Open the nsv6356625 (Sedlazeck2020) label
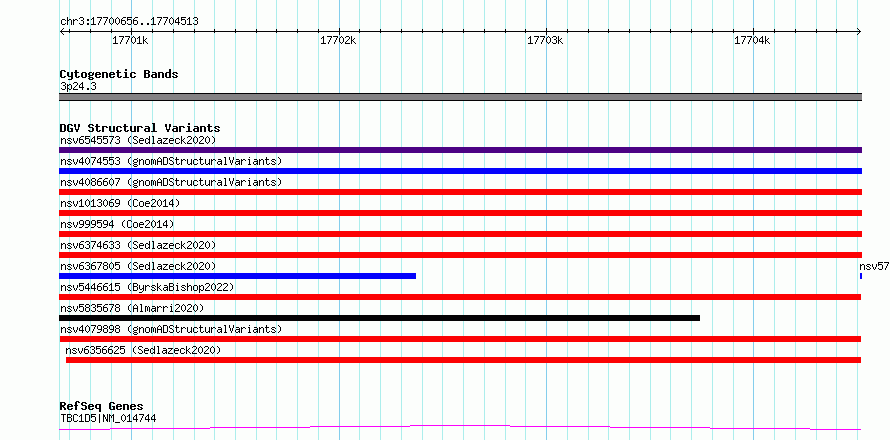The height and width of the screenshot is (440, 890). [143, 350]
